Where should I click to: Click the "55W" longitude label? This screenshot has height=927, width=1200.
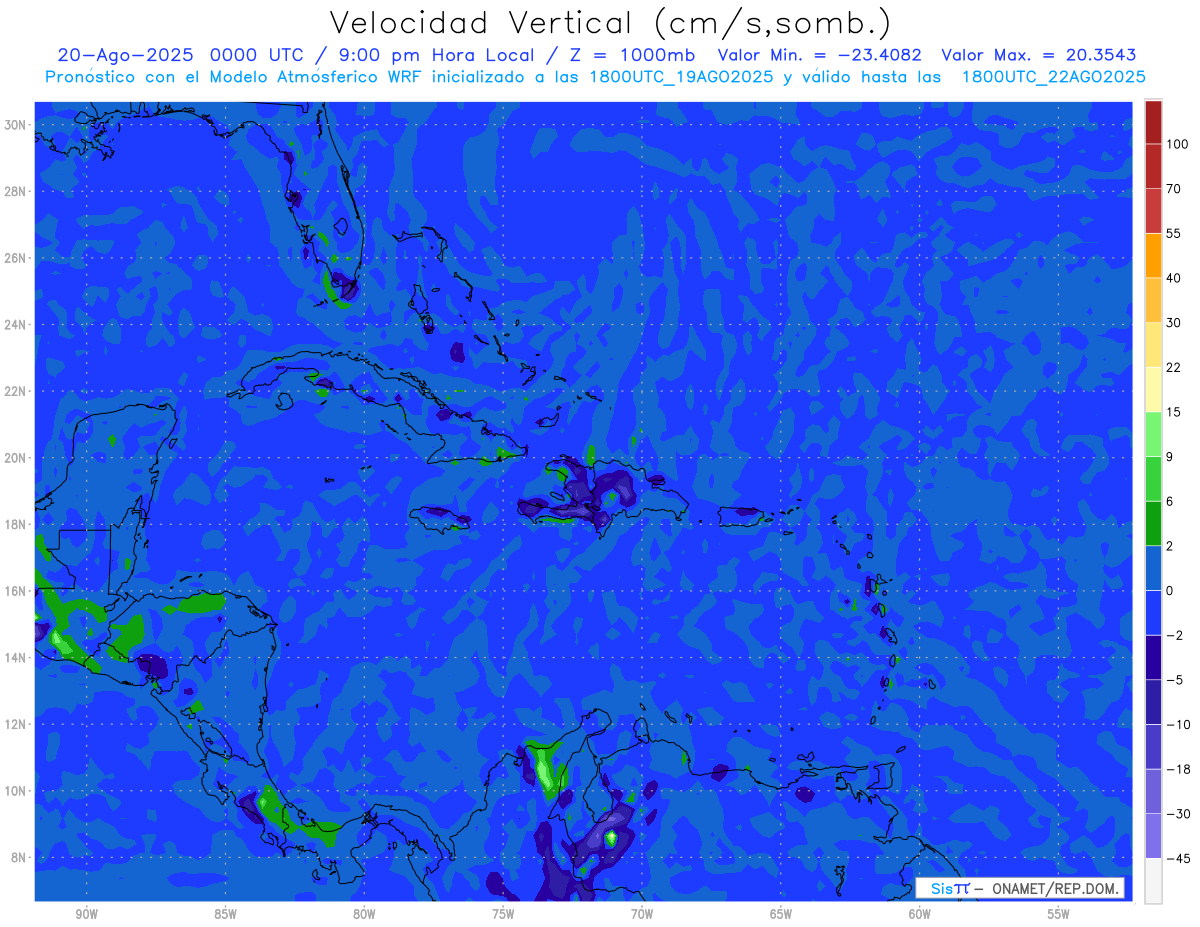(1058, 914)
